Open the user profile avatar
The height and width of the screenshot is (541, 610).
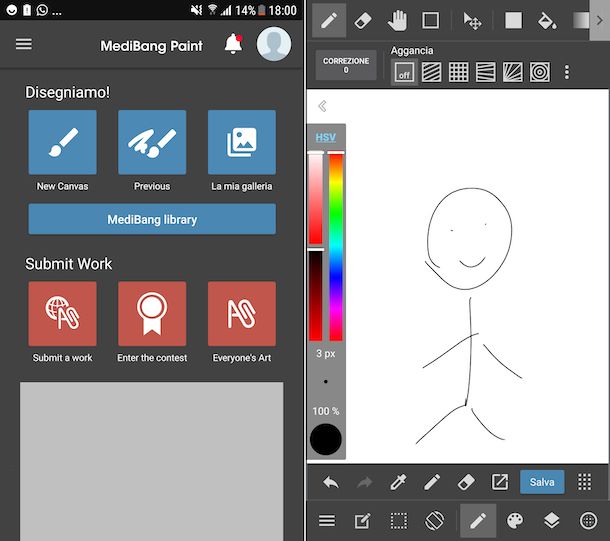coord(274,44)
